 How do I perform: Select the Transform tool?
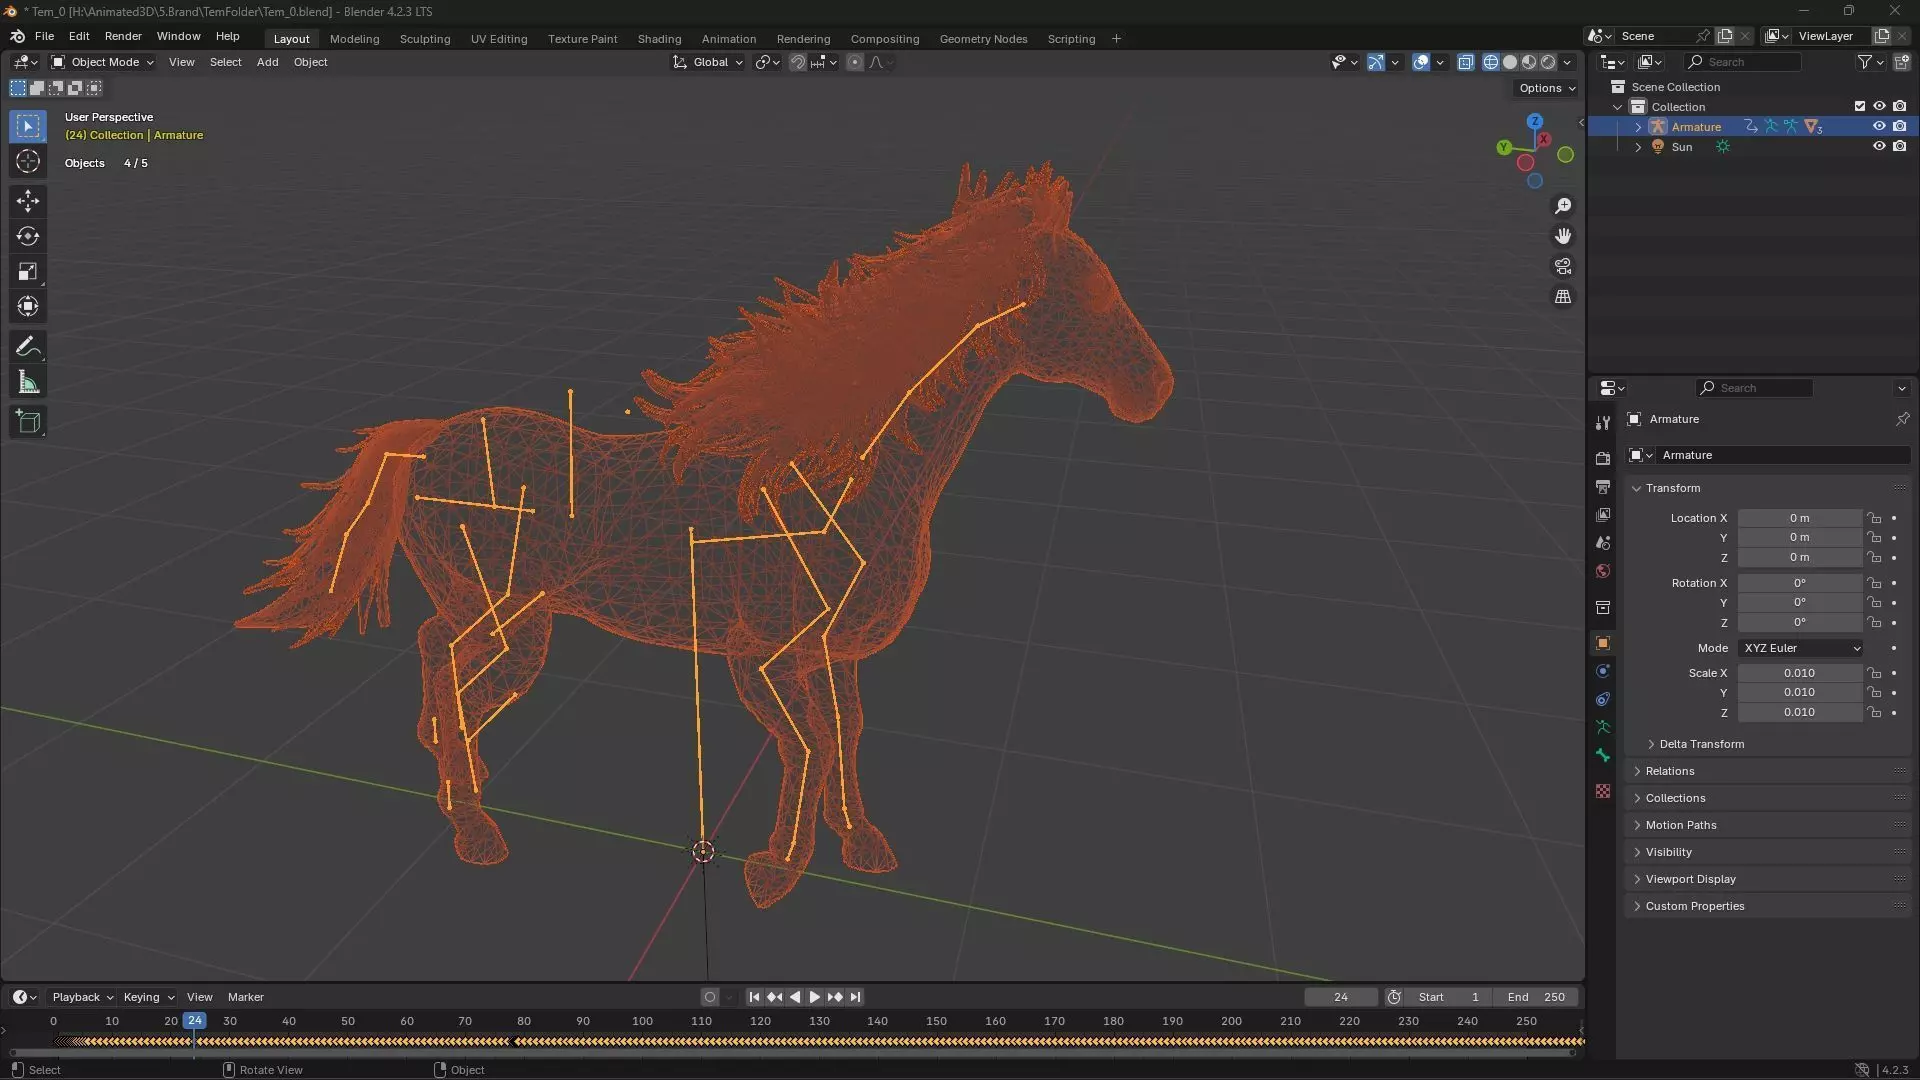28,306
